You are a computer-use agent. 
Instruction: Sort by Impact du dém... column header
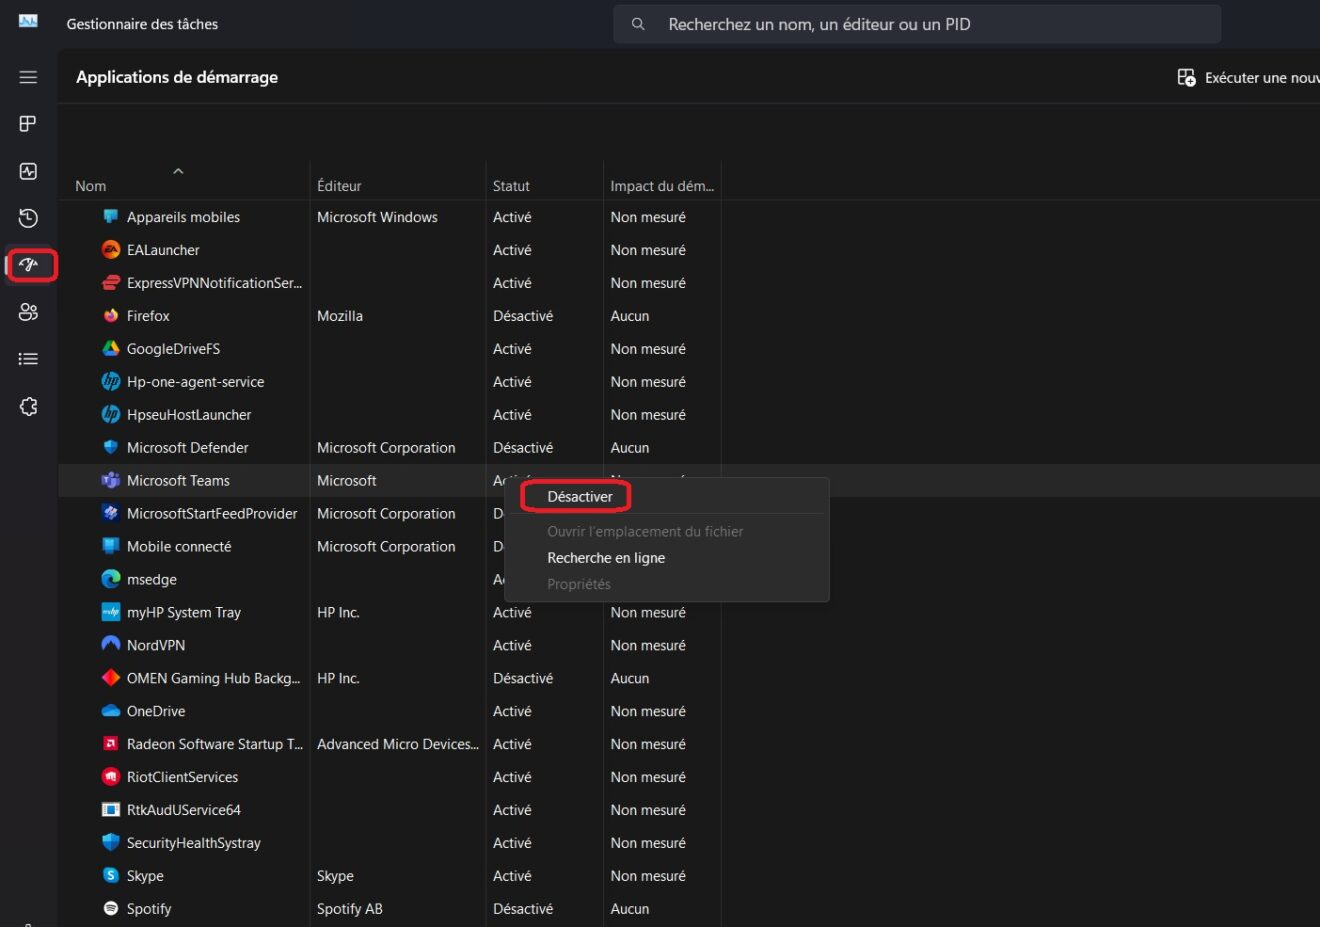[662, 186]
